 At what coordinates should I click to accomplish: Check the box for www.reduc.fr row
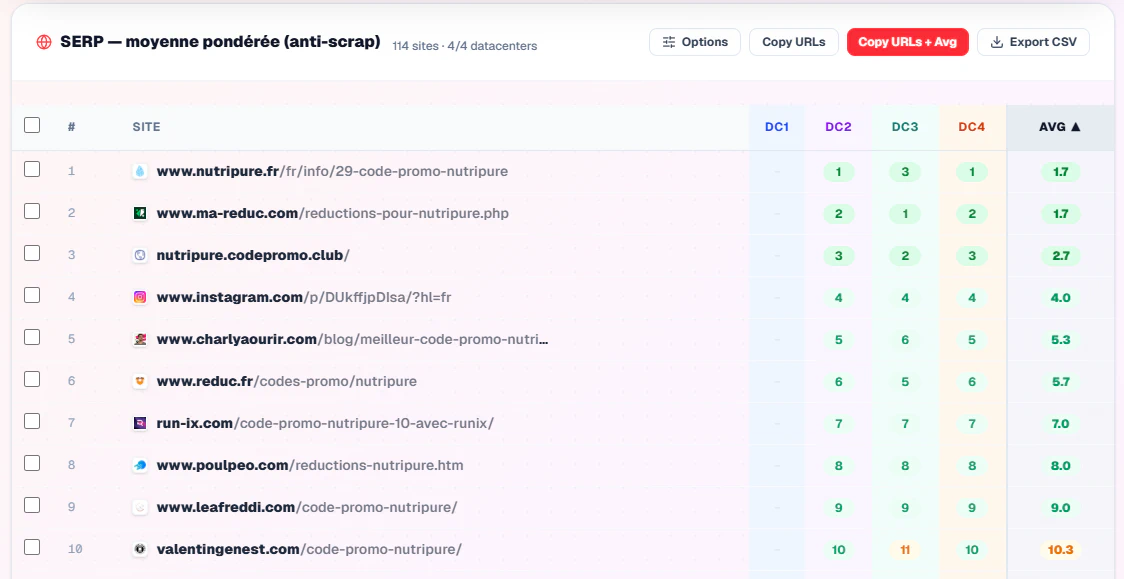point(32,379)
